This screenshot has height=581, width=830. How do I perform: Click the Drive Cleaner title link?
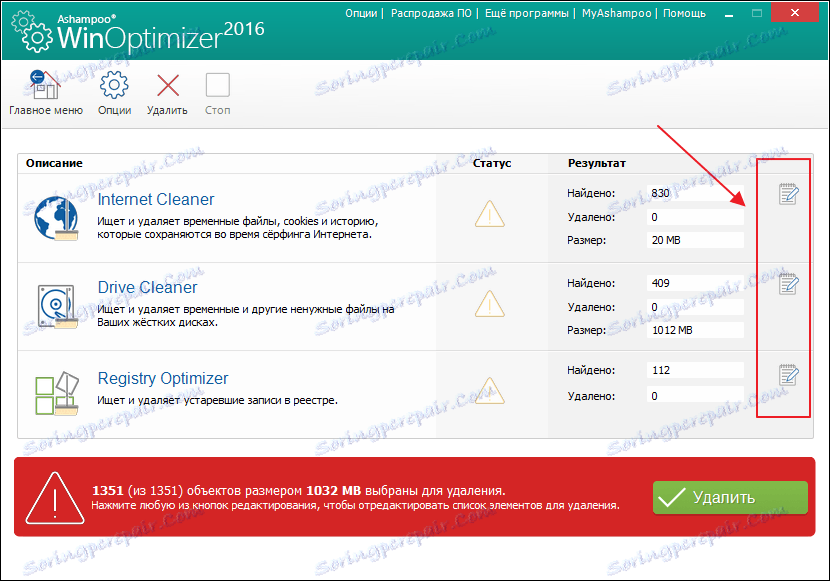tap(147, 287)
